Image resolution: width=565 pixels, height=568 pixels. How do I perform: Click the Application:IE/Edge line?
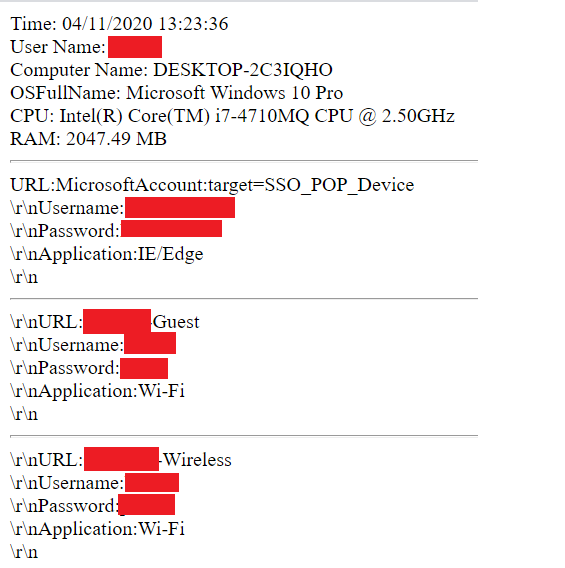click(107, 254)
